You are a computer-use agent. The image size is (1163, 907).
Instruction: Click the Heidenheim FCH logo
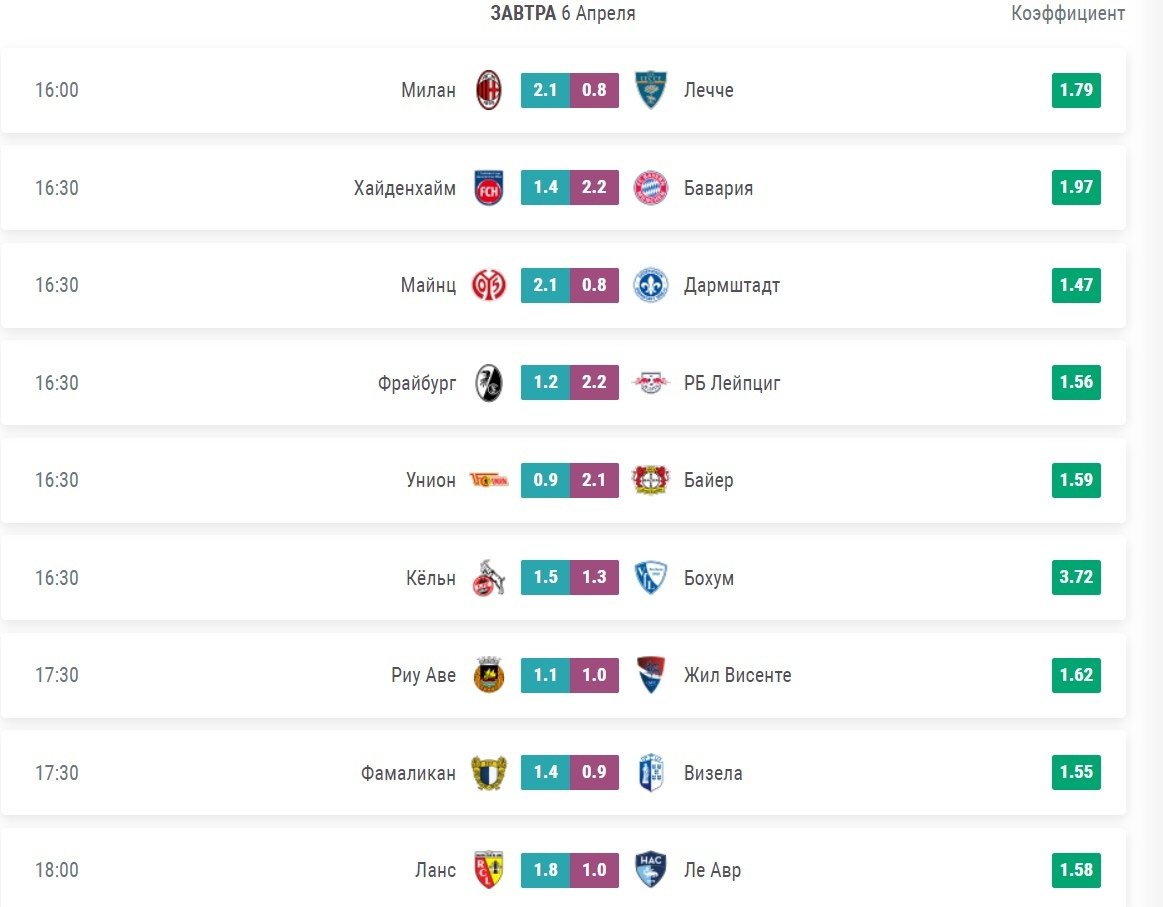pos(489,188)
